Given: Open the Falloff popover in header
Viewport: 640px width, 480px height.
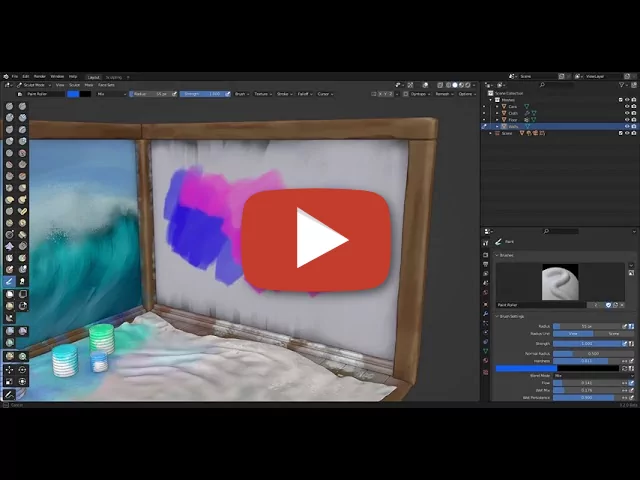Looking at the screenshot, I should pyautogui.click(x=304, y=94).
